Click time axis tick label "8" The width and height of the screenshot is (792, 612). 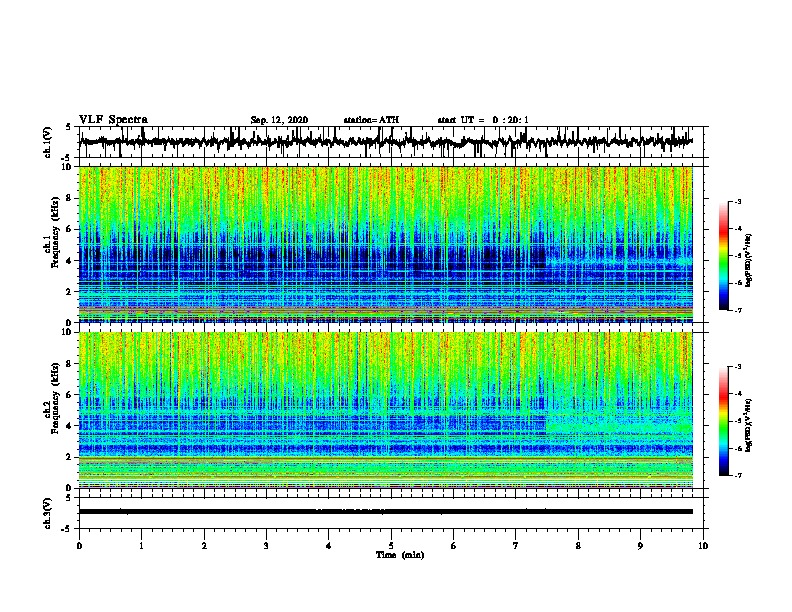coord(578,546)
